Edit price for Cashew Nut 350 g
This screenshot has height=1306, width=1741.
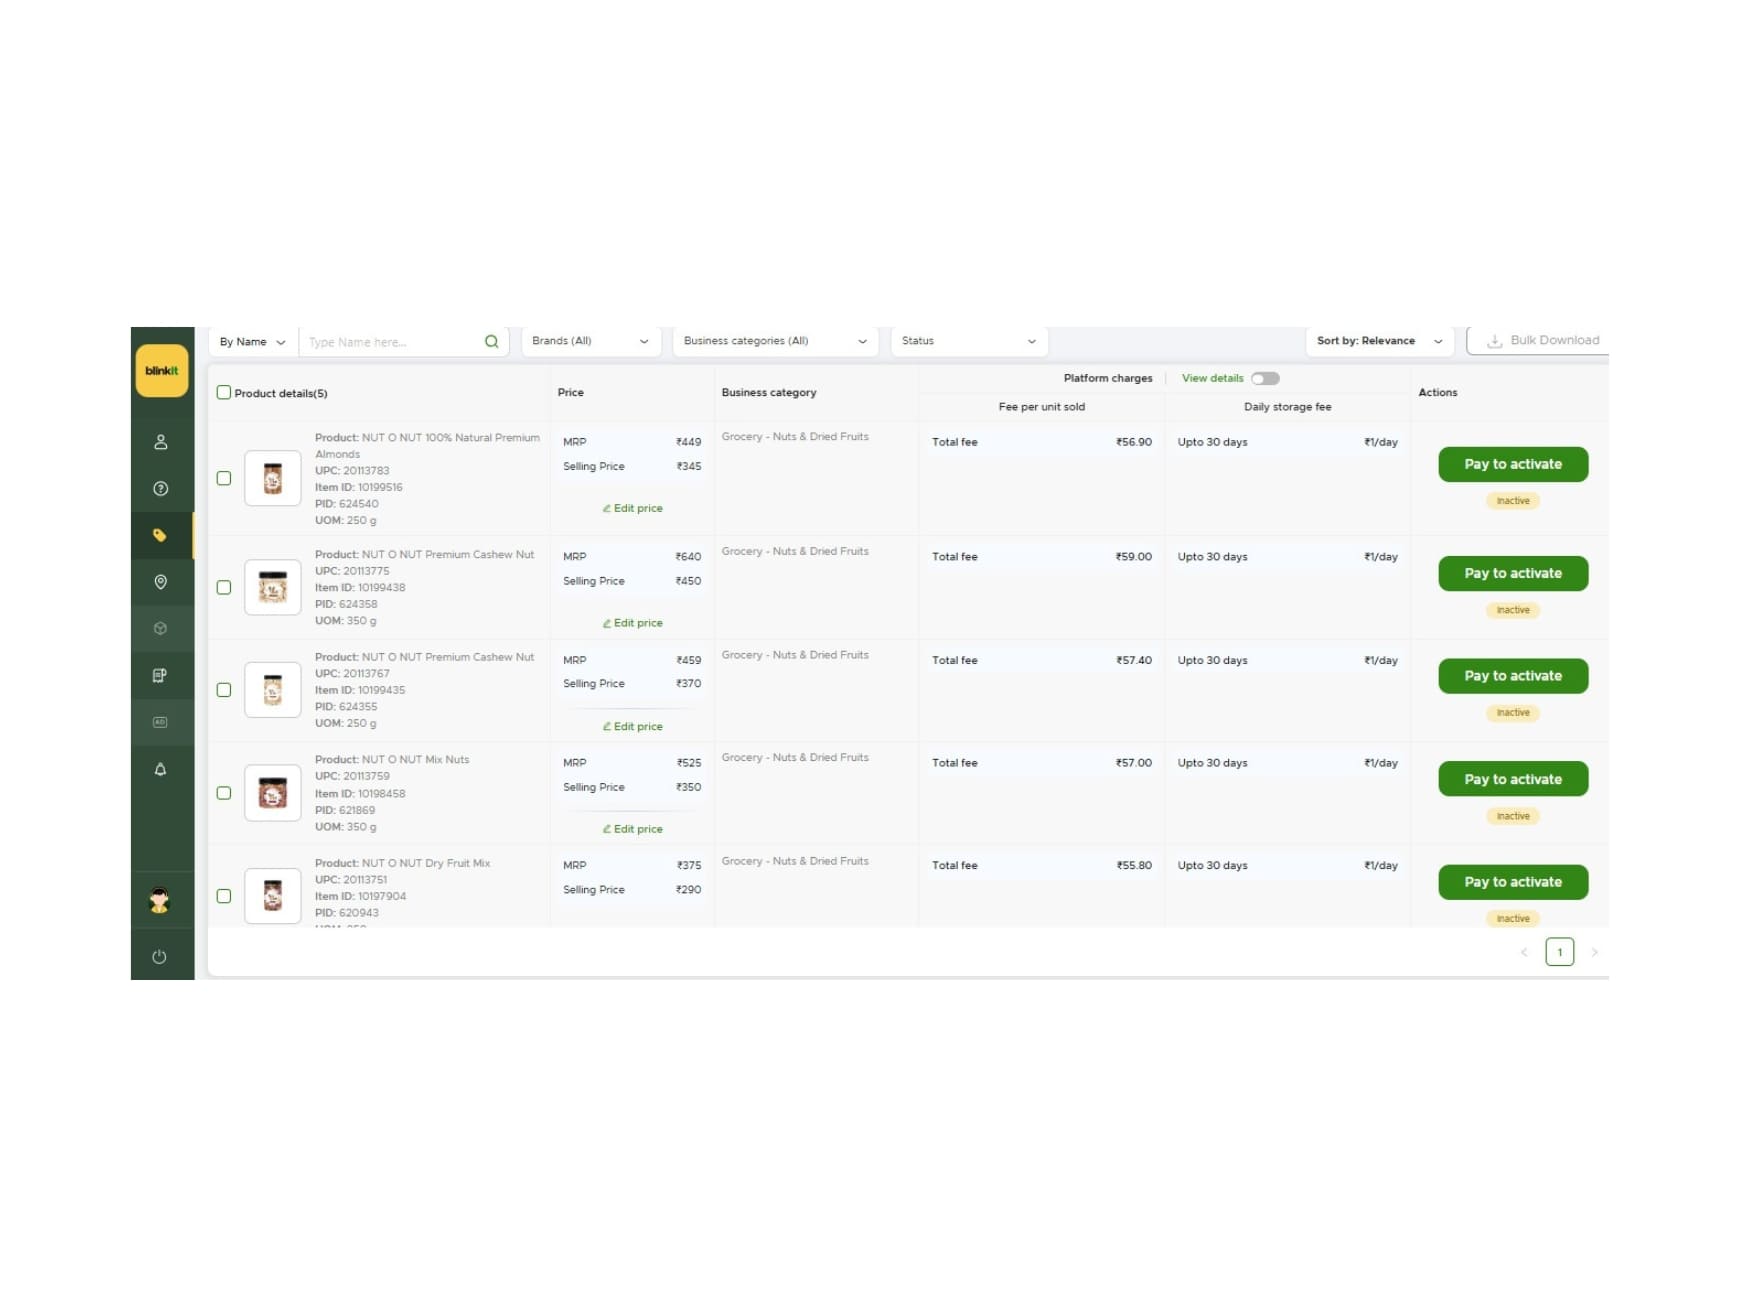pos(632,623)
